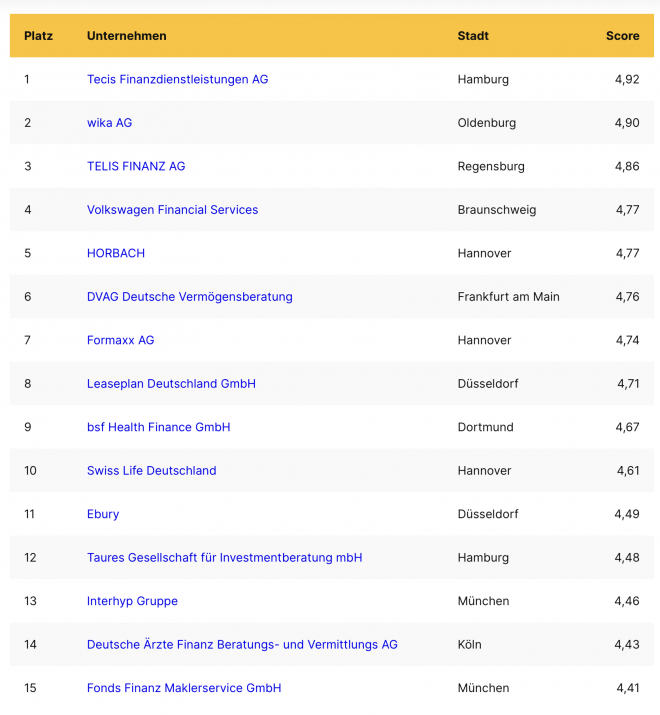Screen dimensions: 660x715
Task: Select München in the Fonds Finanz row
Action: tap(483, 688)
